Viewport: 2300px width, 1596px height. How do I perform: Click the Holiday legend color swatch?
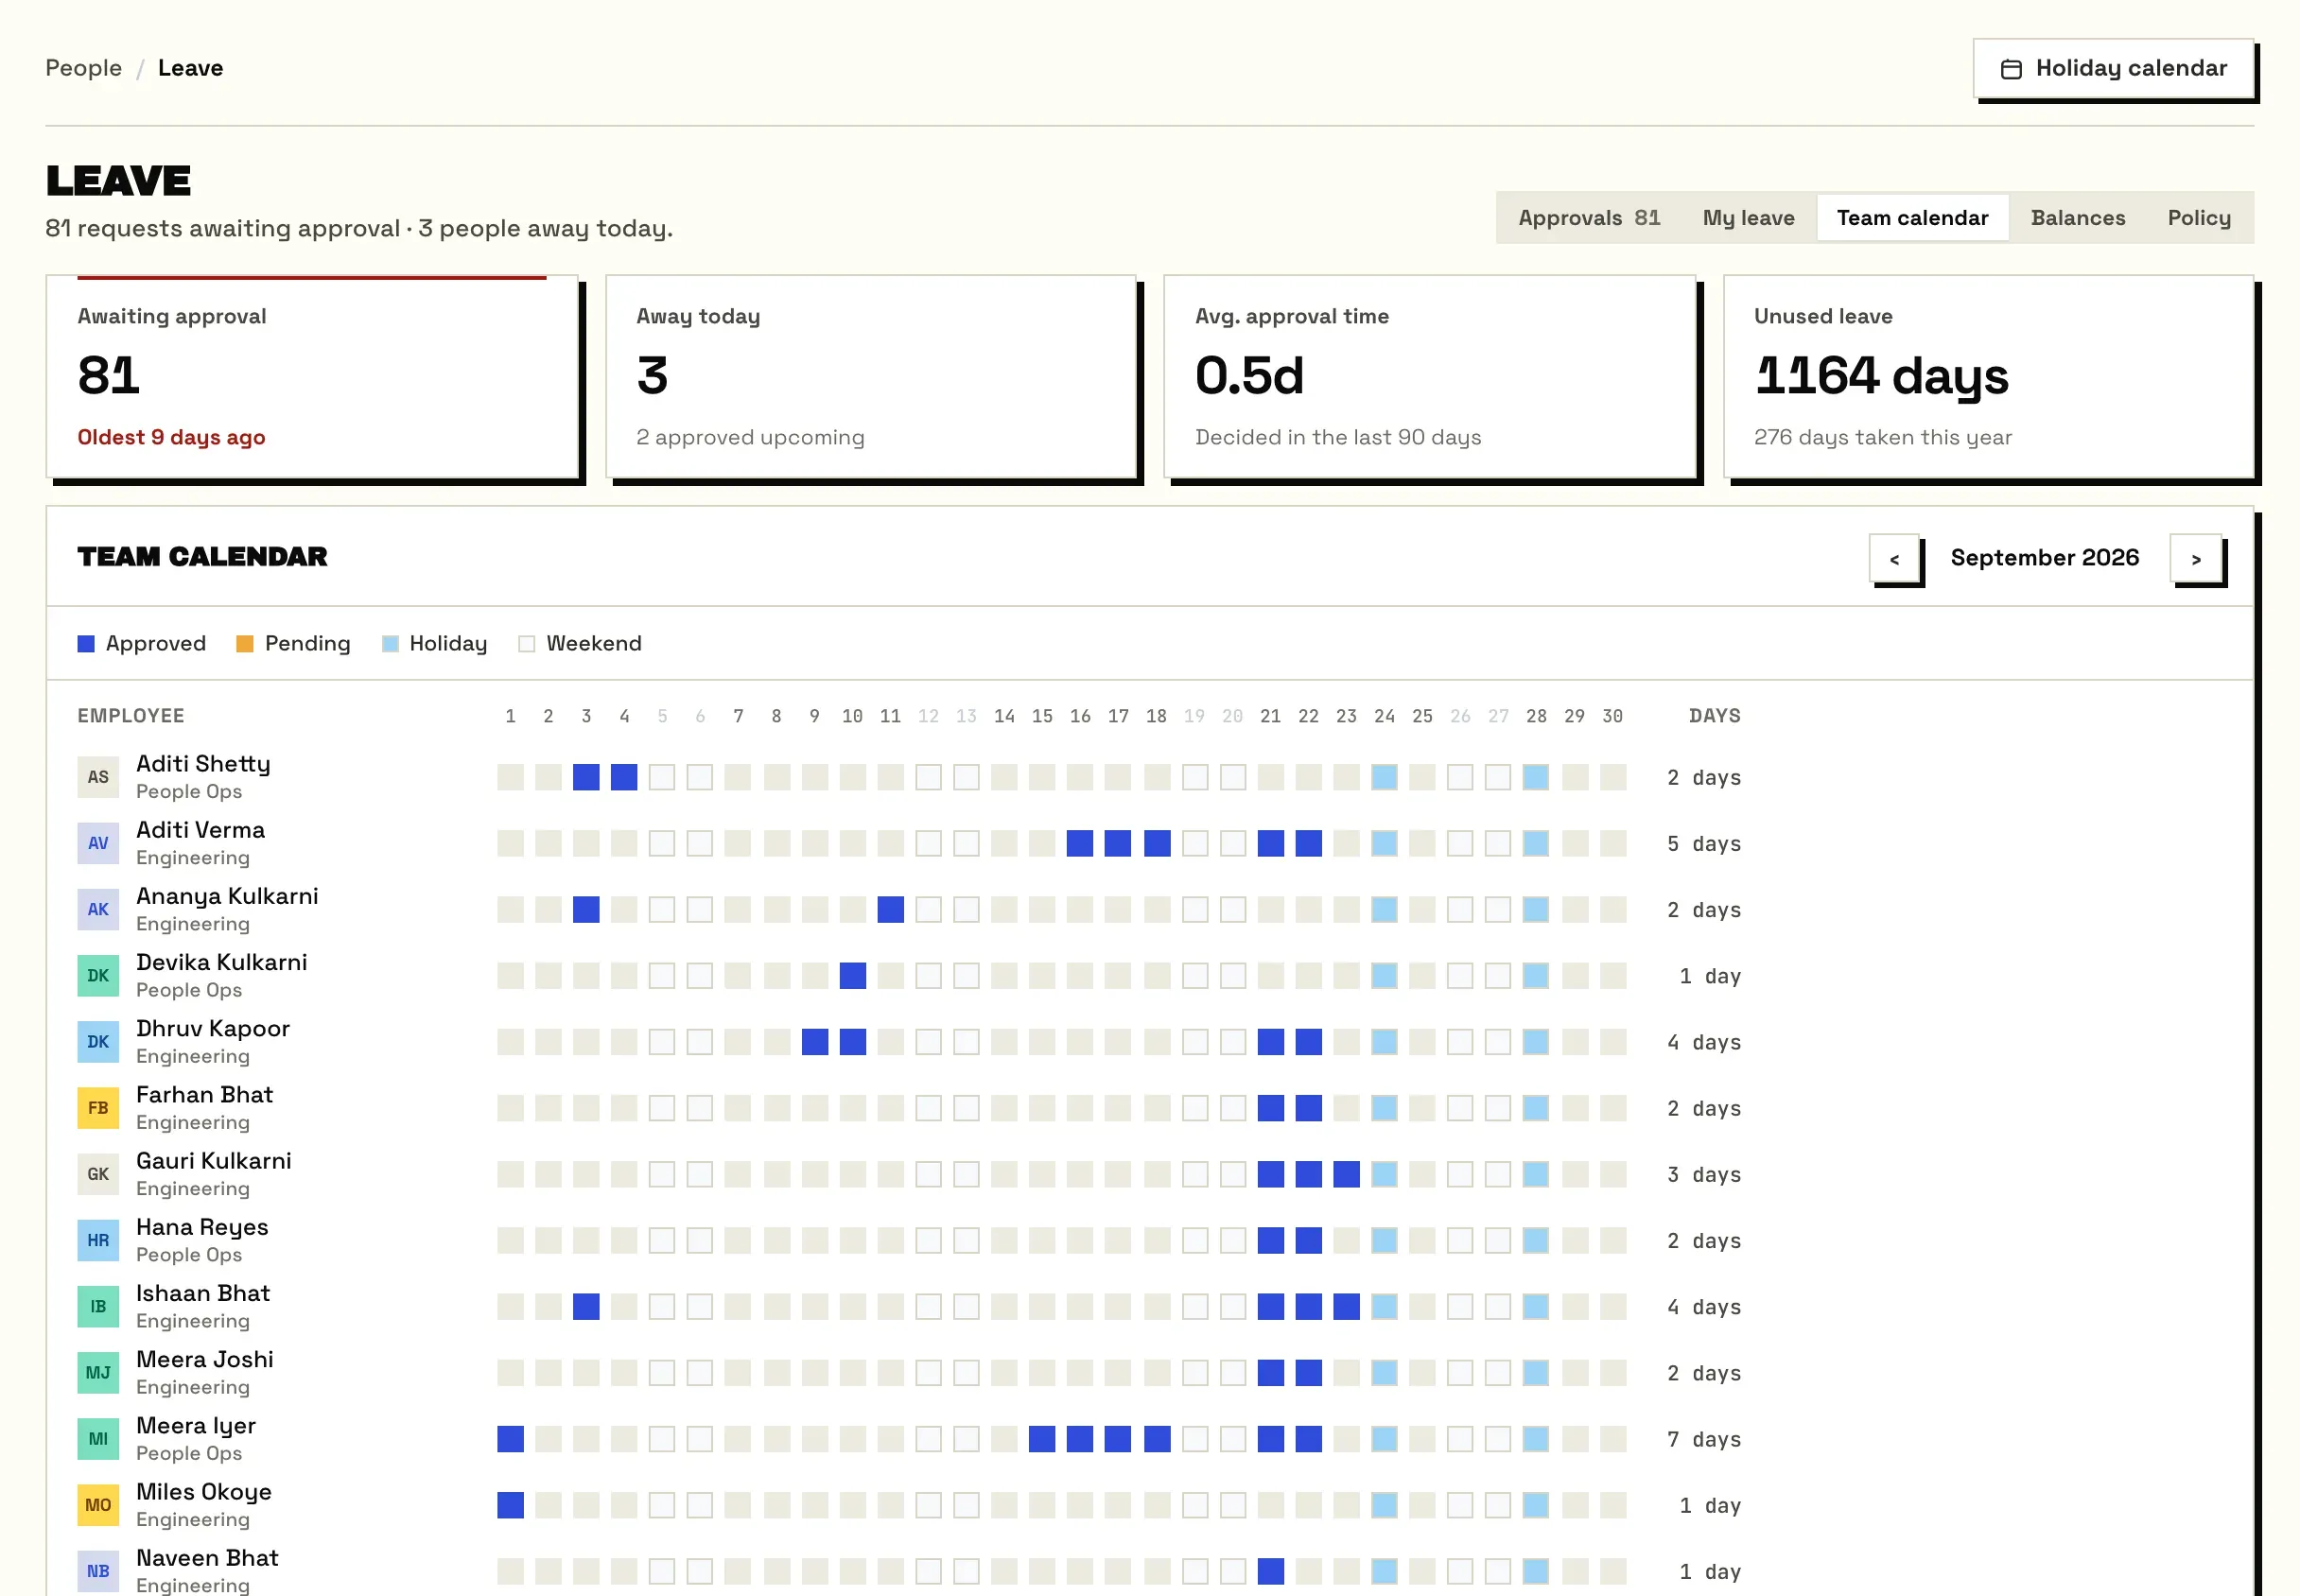coord(390,644)
